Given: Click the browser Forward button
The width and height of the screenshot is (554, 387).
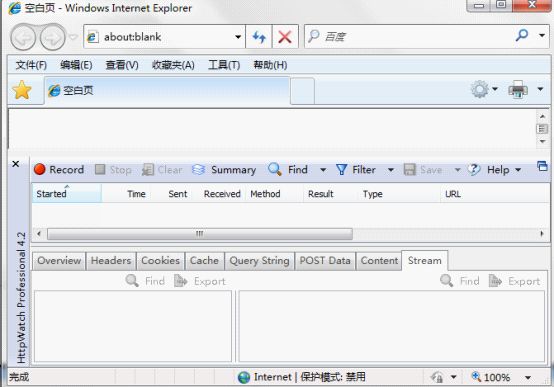Looking at the screenshot, I should pyautogui.click(x=53, y=37).
